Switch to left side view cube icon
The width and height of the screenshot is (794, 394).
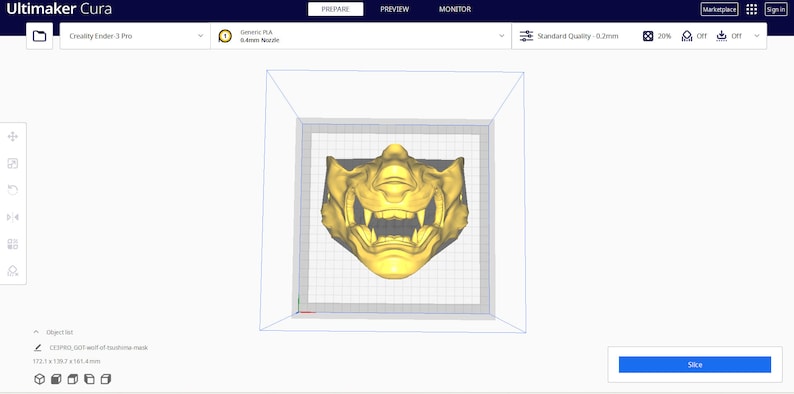[x=89, y=379]
